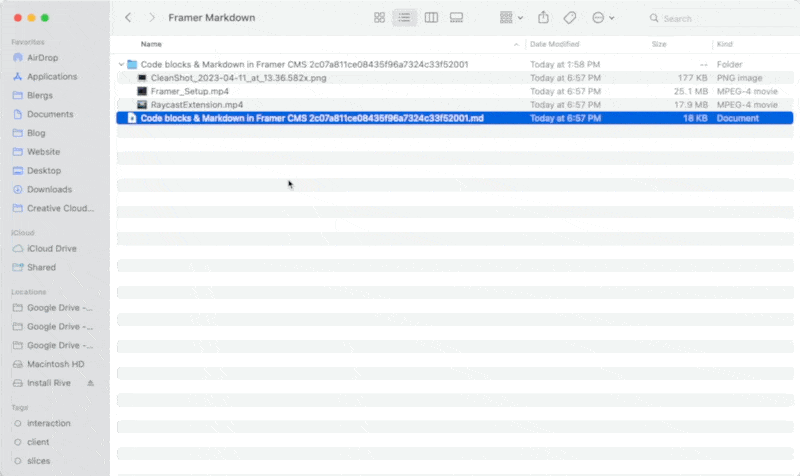Open the Action ellipsis dropdown menu

[603, 18]
